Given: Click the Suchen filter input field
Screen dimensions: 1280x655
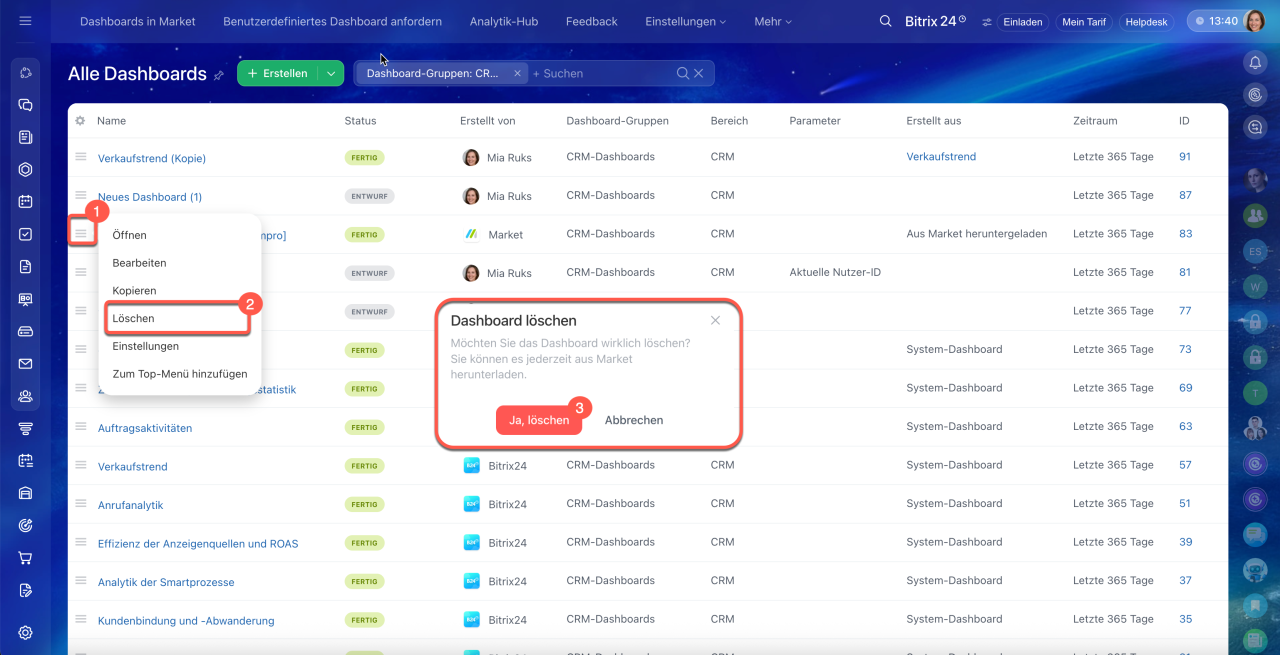Looking at the screenshot, I should (600, 73).
